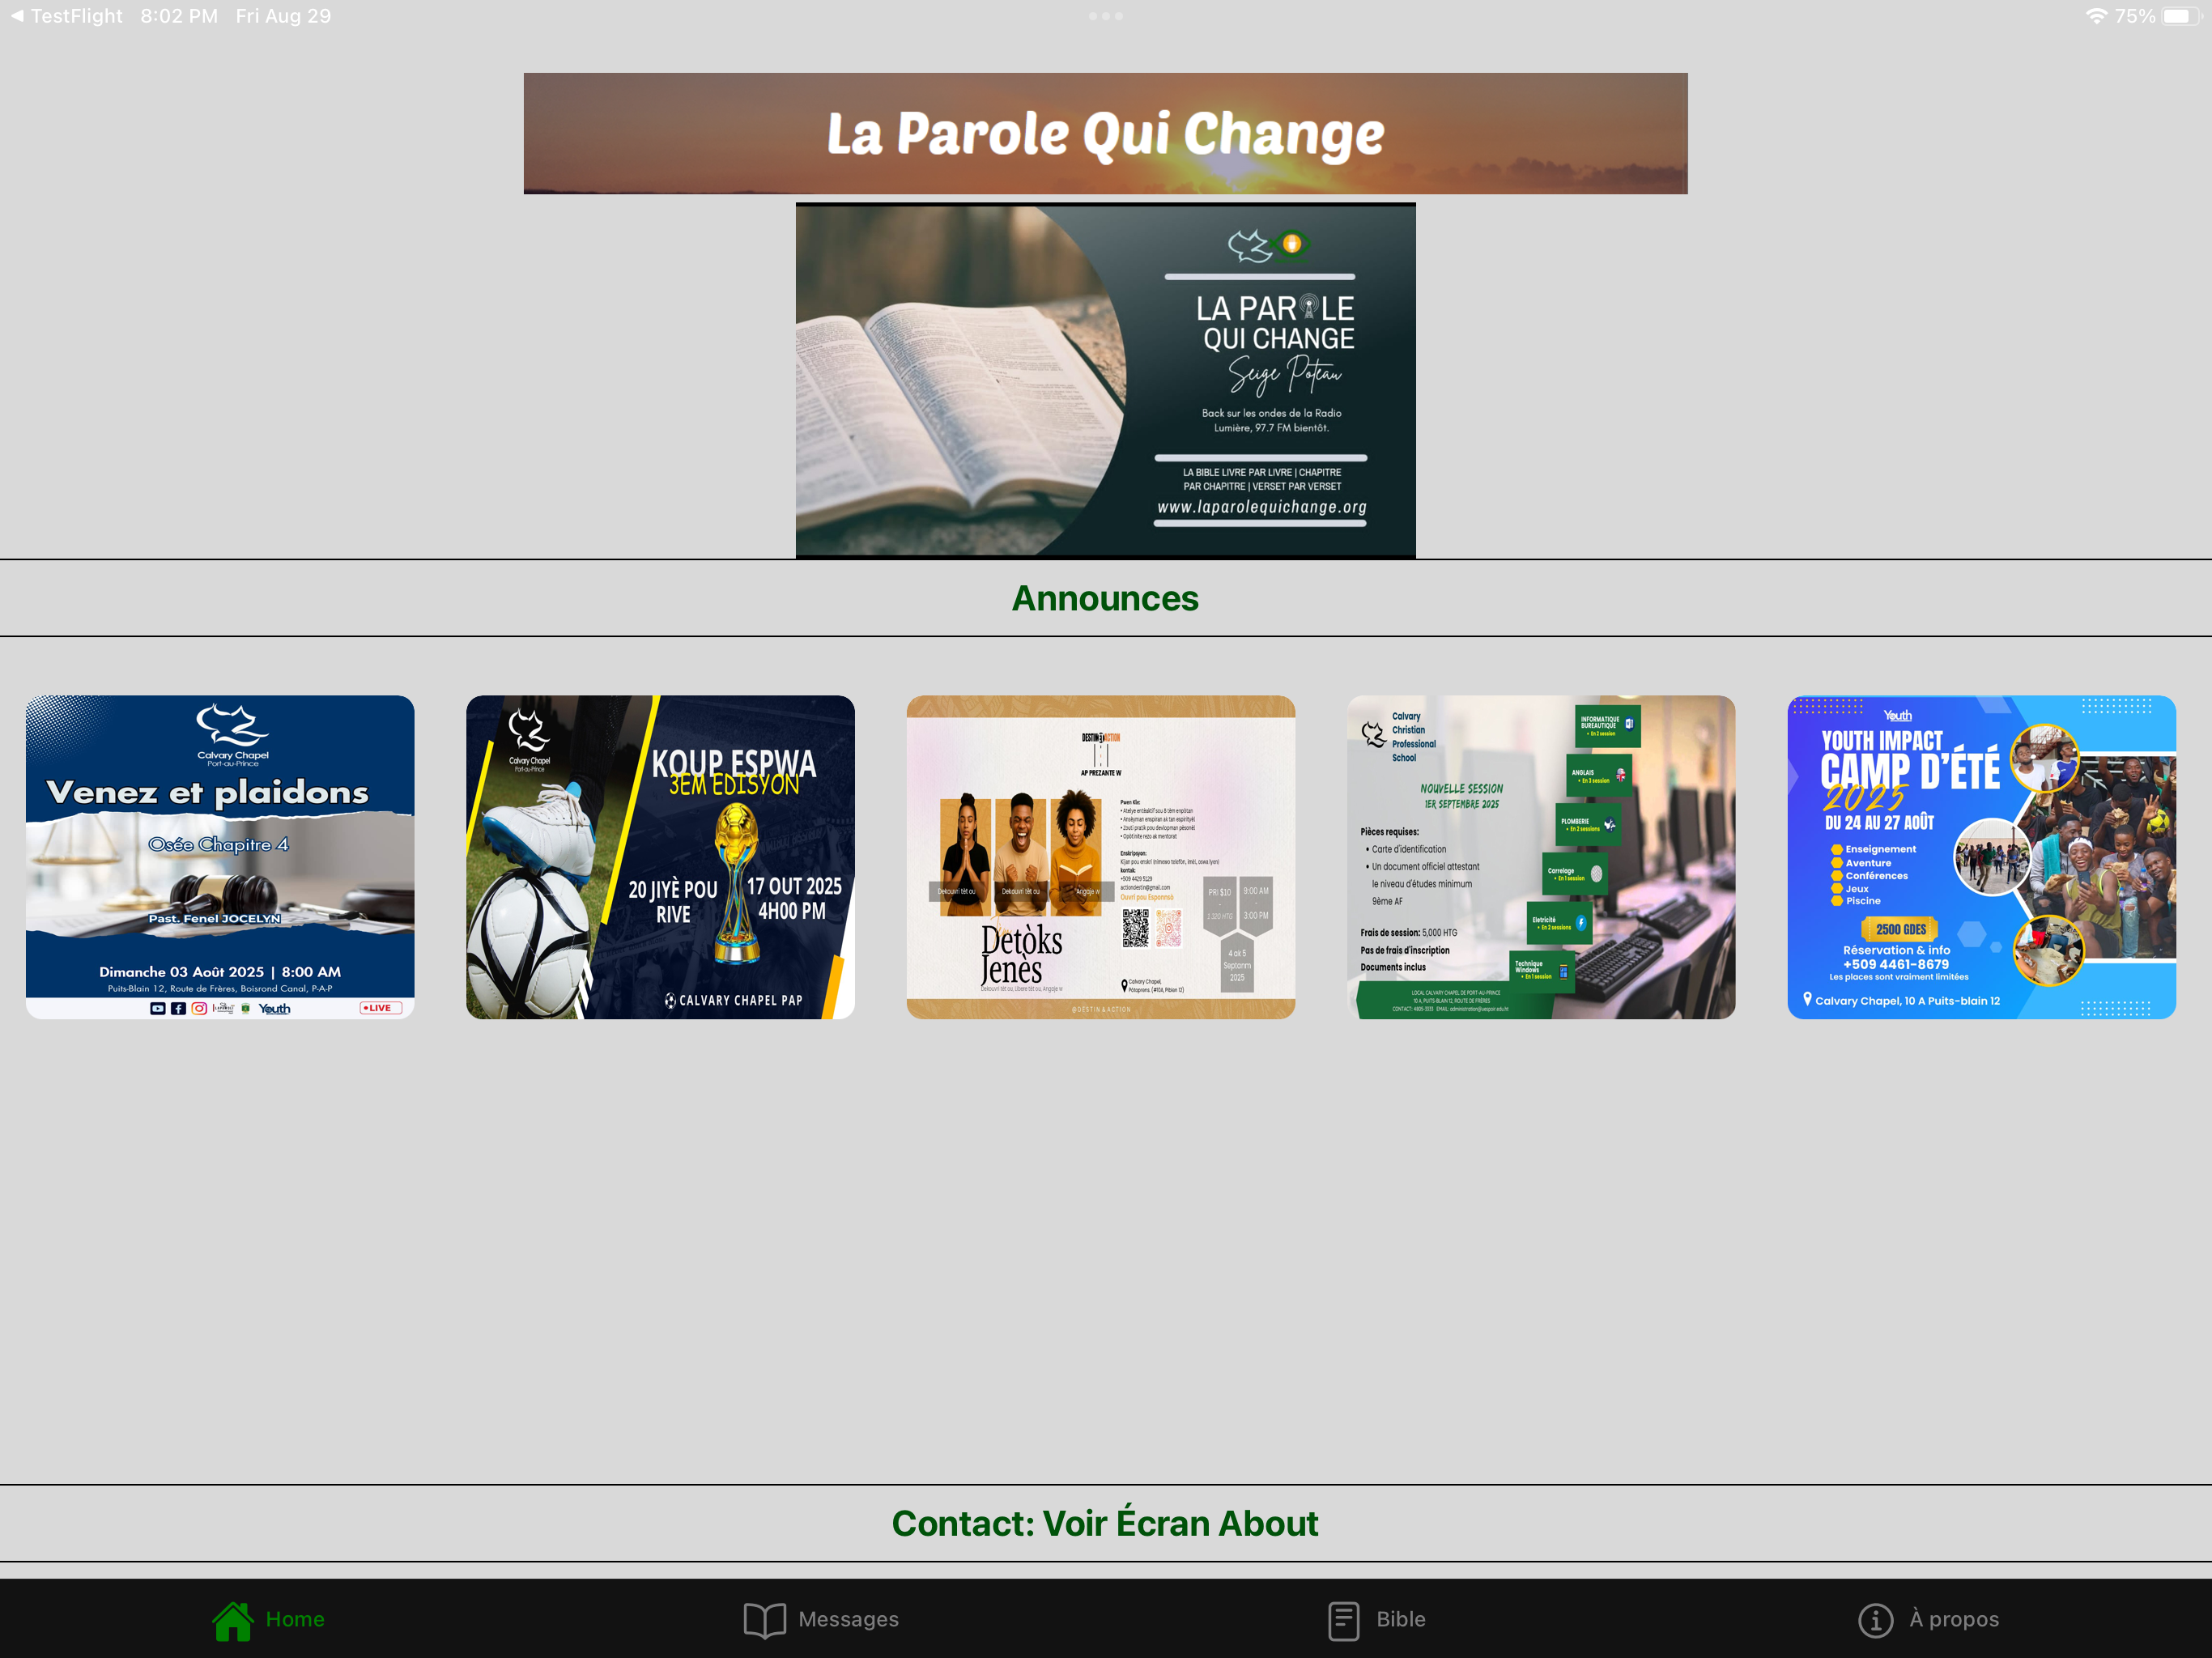Screen dimensions: 2212x1658
Task: Open the Venez et plaidons announcement
Action: tap(220, 857)
